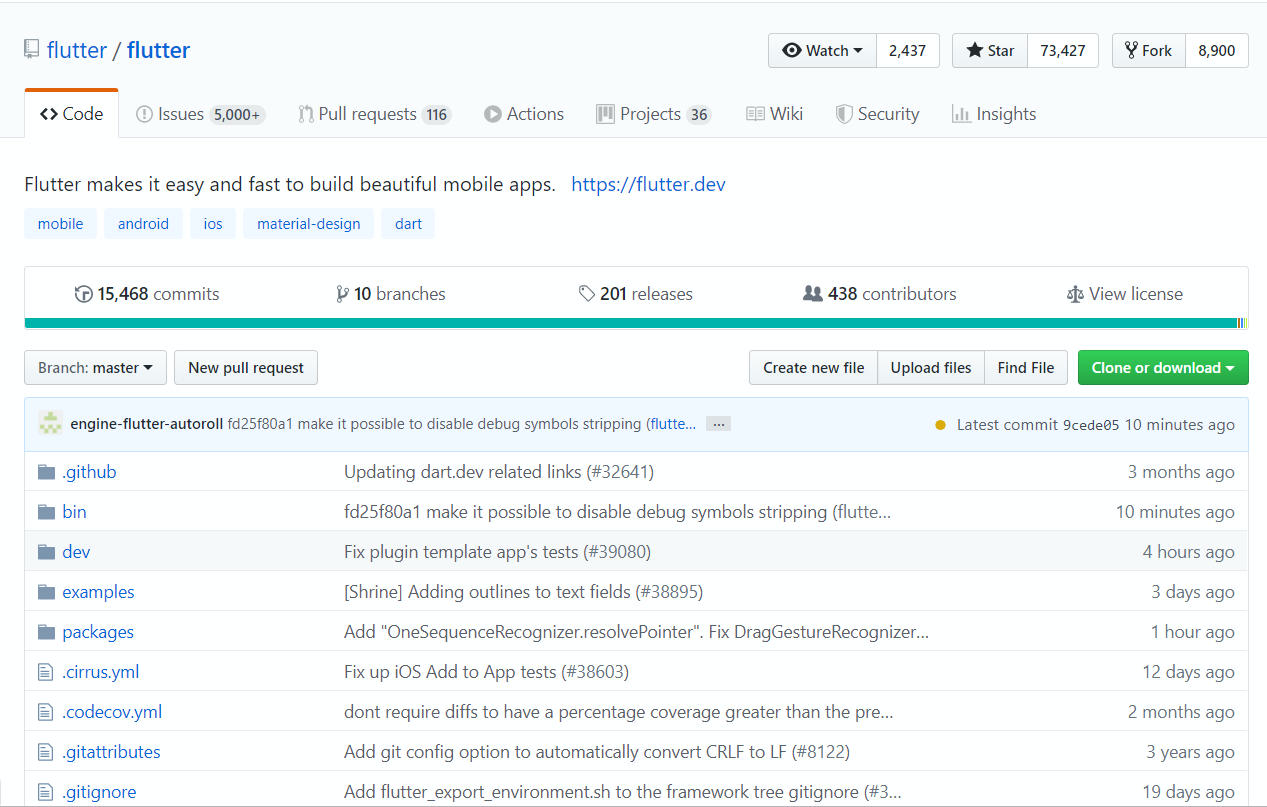
Task: Switch to the Code tab
Action: click(x=71, y=114)
